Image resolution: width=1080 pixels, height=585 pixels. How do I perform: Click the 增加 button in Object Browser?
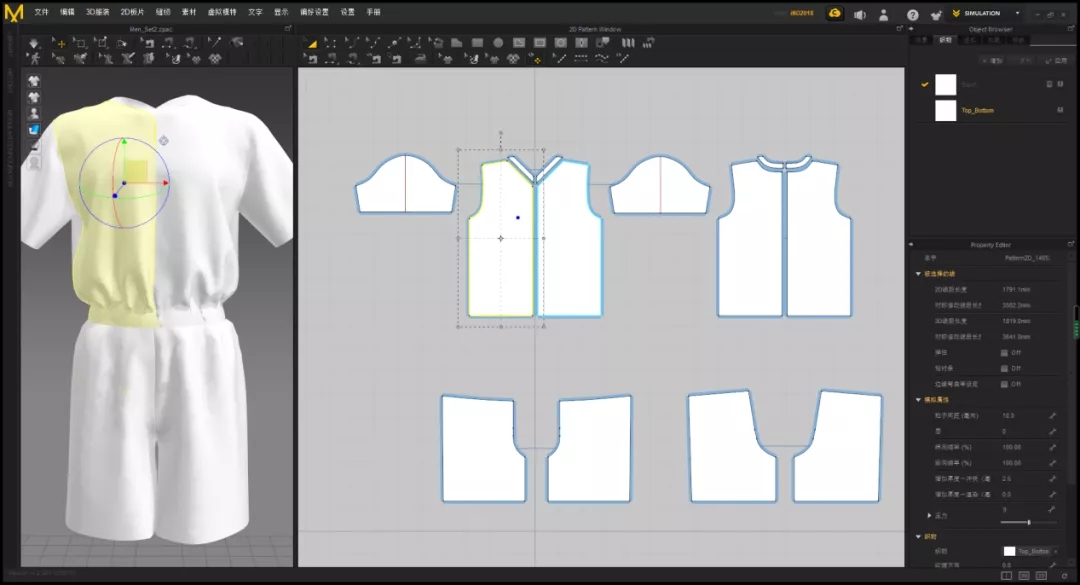tap(994, 61)
